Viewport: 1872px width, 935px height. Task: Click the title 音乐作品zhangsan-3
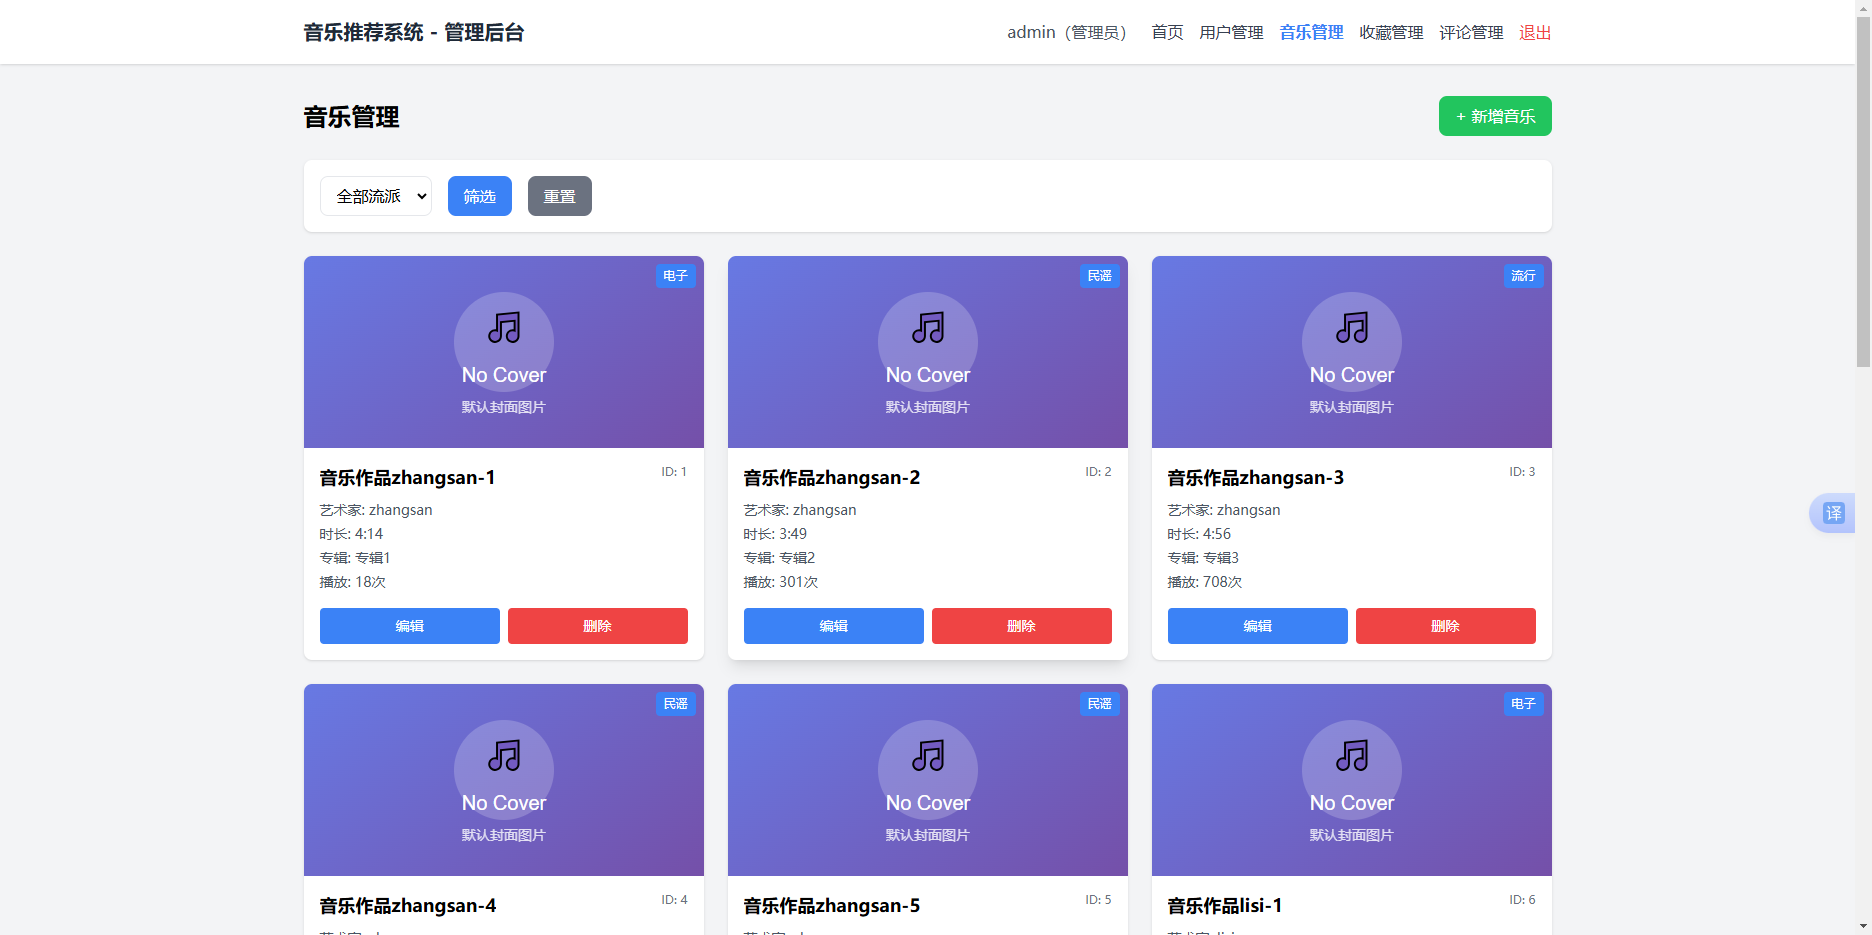click(1256, 478)
